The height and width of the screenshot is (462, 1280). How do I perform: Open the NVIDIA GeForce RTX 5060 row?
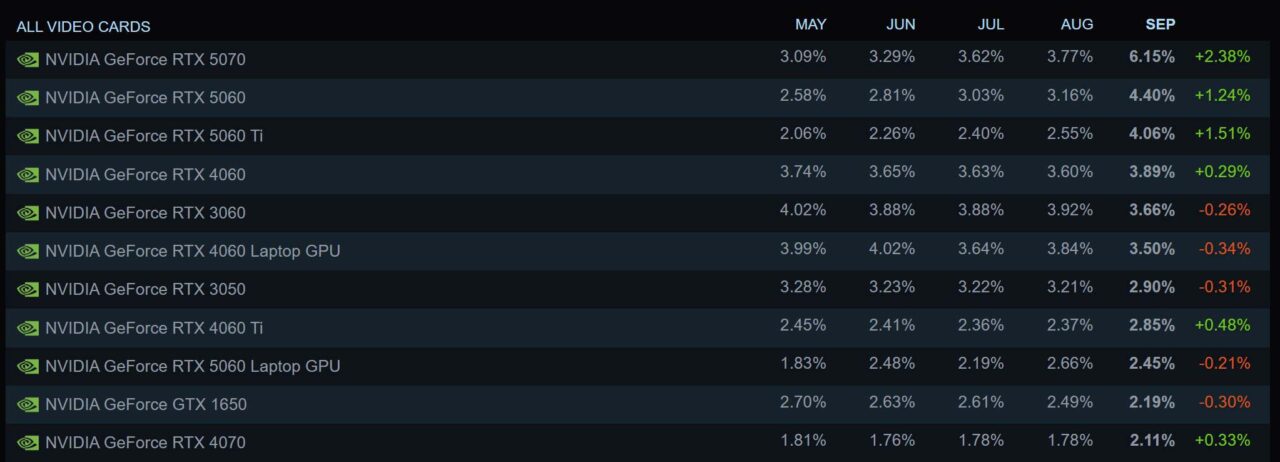coord(637,98)
